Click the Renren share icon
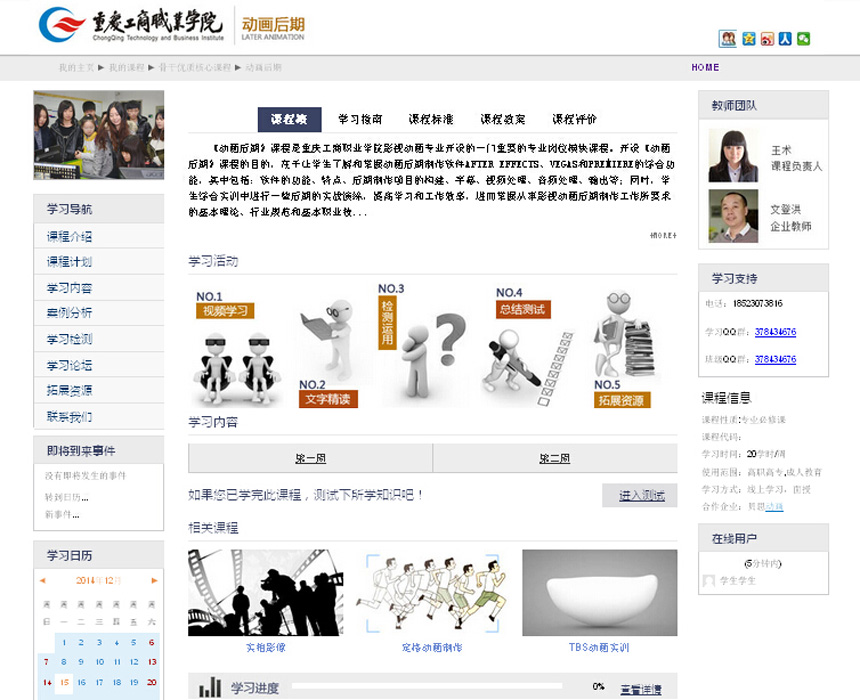The width and height of the screenshot is (860, 700). coord(785,39)
